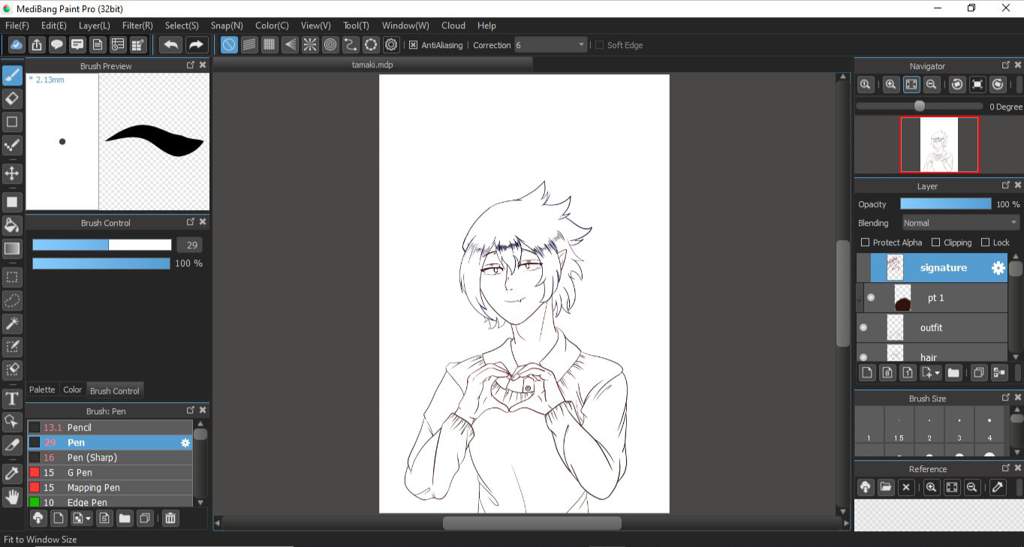This screenshot has width=1024, height=547.
Task: Enable layer Lock checkbox
Action: [985, 242]
